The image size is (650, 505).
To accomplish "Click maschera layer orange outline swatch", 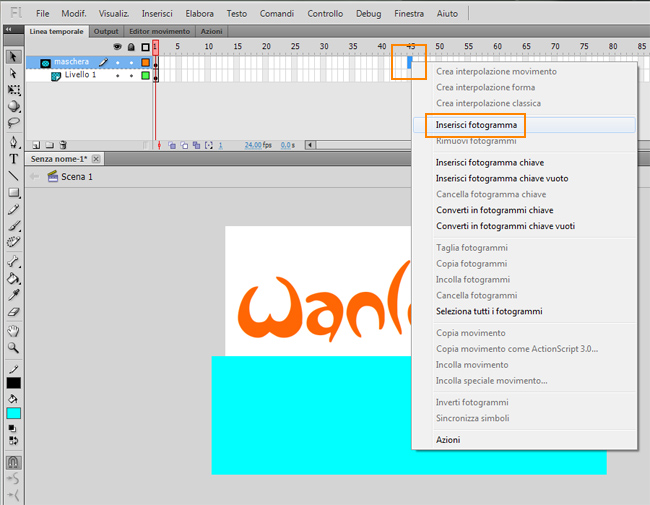I will [x=145, y=63].
